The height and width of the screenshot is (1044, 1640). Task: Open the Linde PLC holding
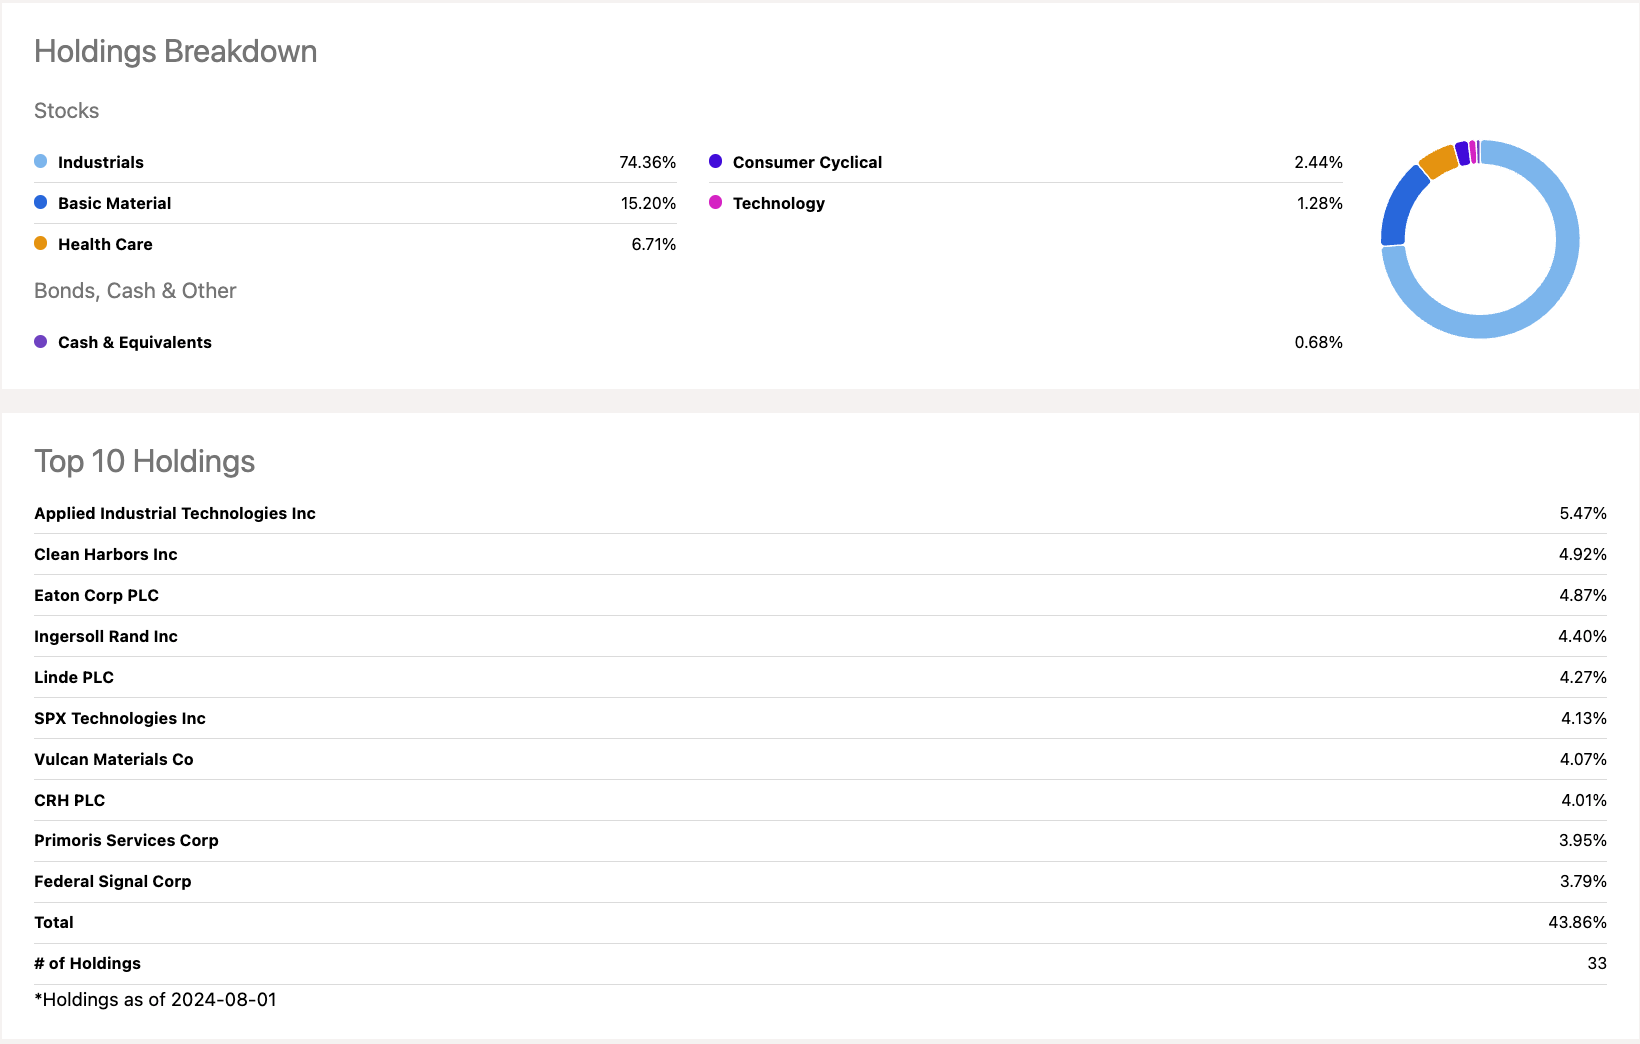coord(74,678)
